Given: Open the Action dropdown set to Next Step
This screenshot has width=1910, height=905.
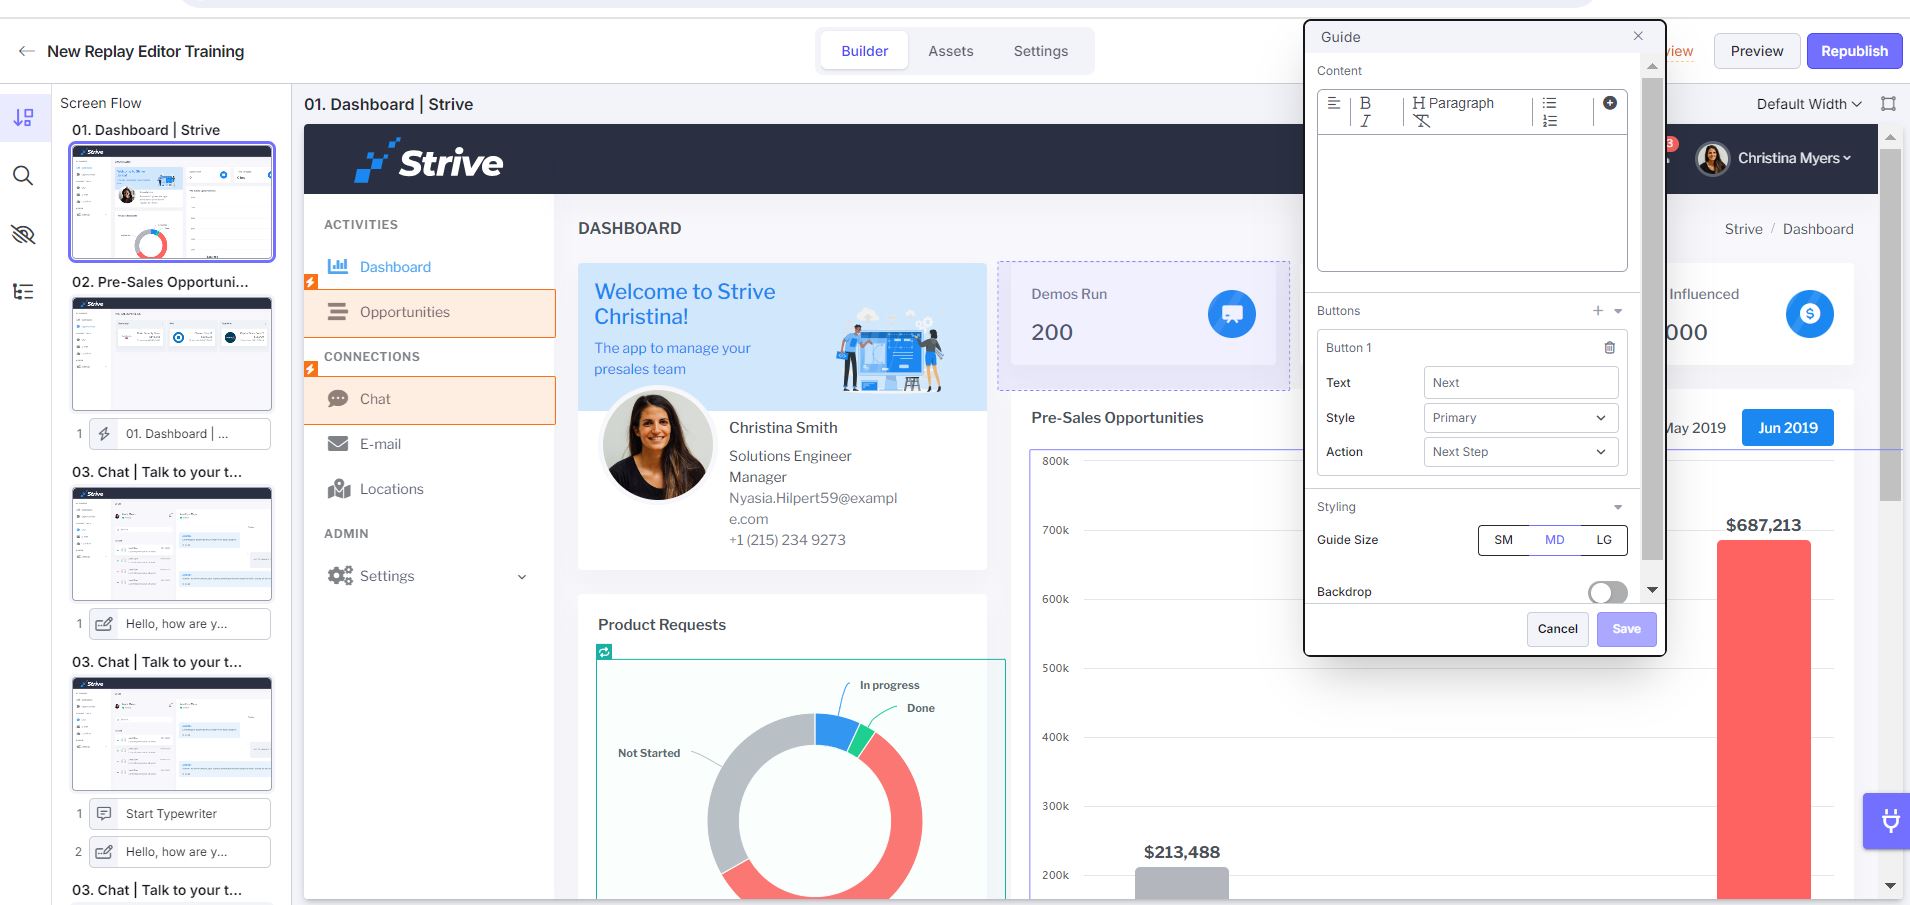Looking at the screenshot, I should click(x=1520, y=452).
